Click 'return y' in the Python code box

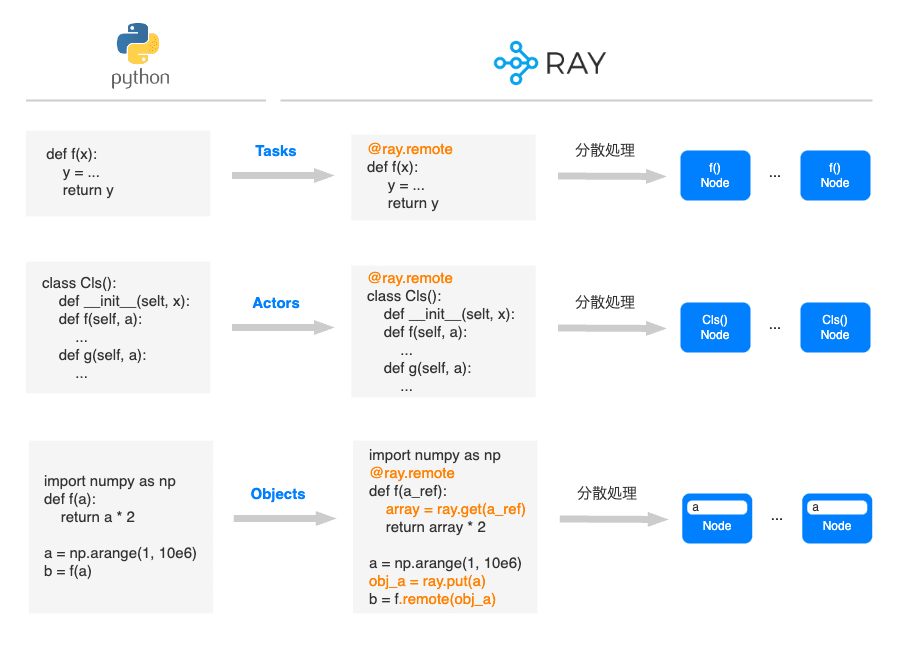[88, 191]
